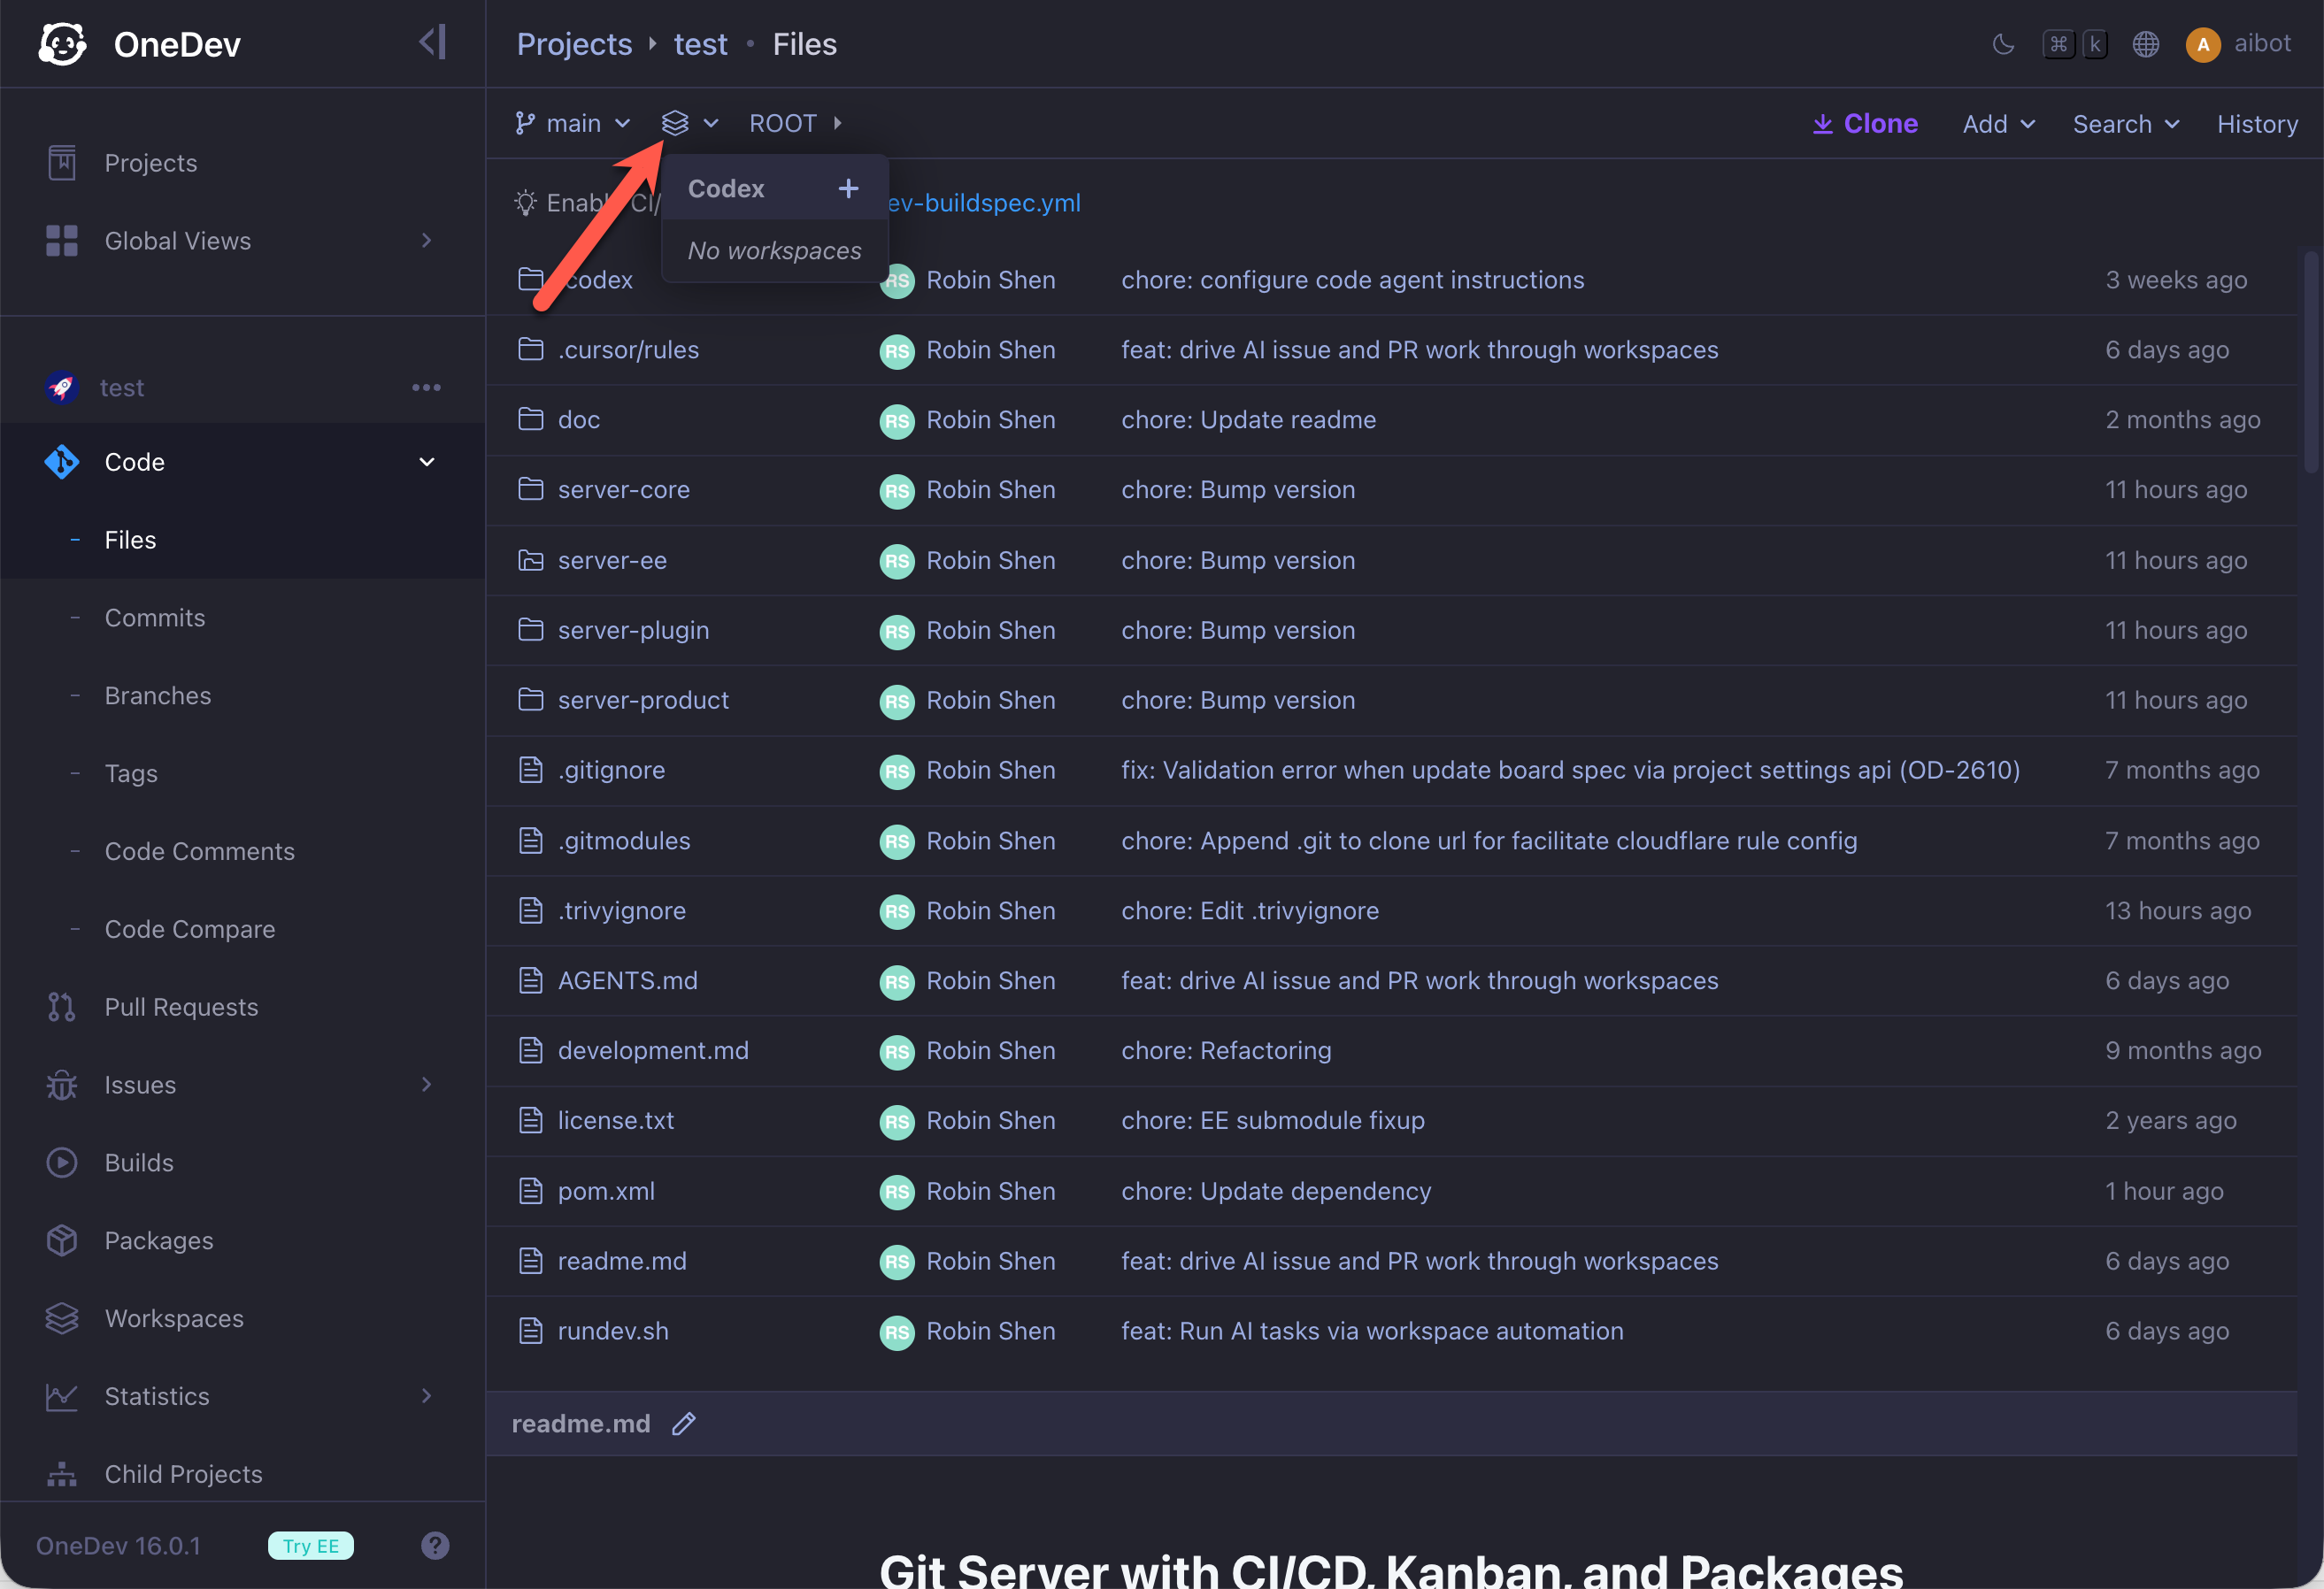Open commit 'chore: Refactoring'
Screen dimensions: 2324x1589
1226,1051
